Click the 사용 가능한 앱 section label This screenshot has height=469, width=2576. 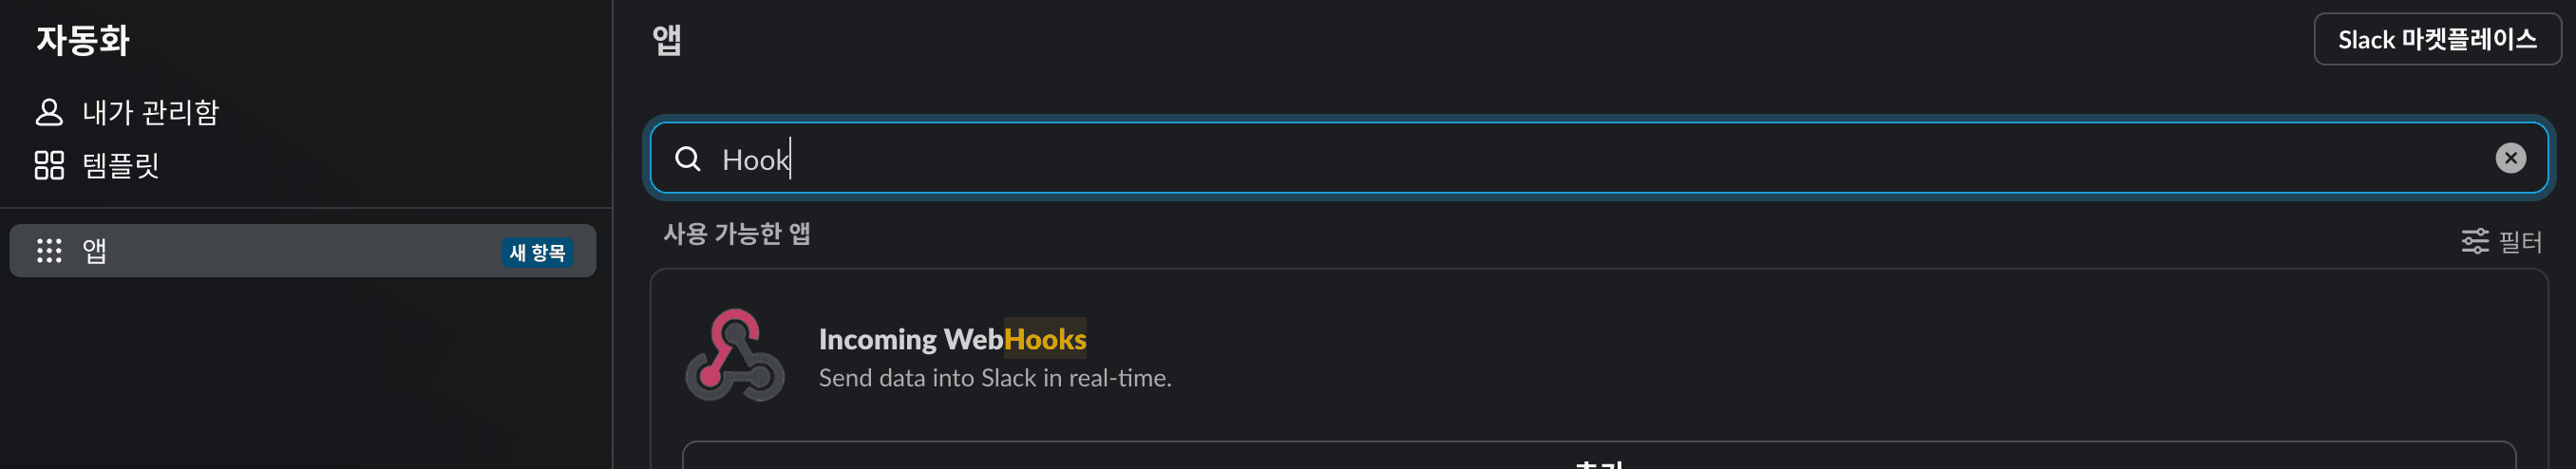click(x=737, y=234)
